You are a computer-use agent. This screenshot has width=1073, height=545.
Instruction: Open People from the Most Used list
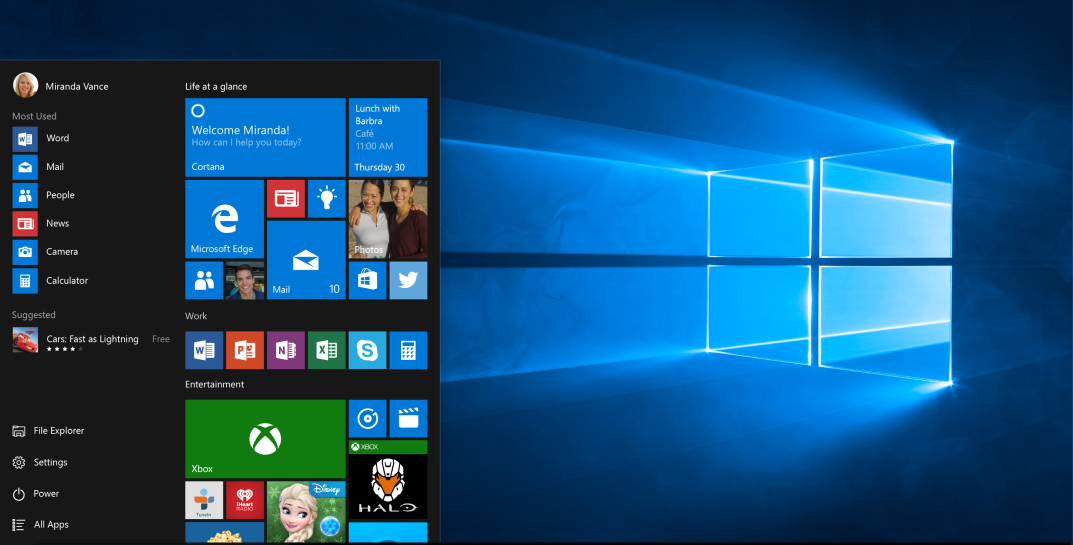(44, 195)
